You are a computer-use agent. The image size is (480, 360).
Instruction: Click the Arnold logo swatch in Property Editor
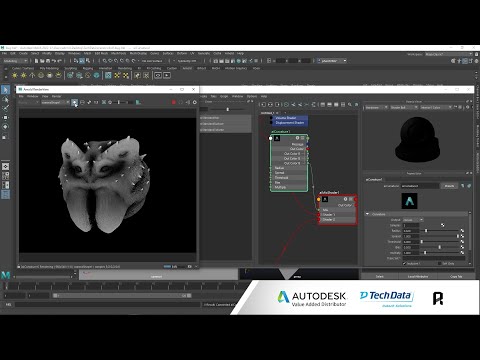(x=409, y=201)
